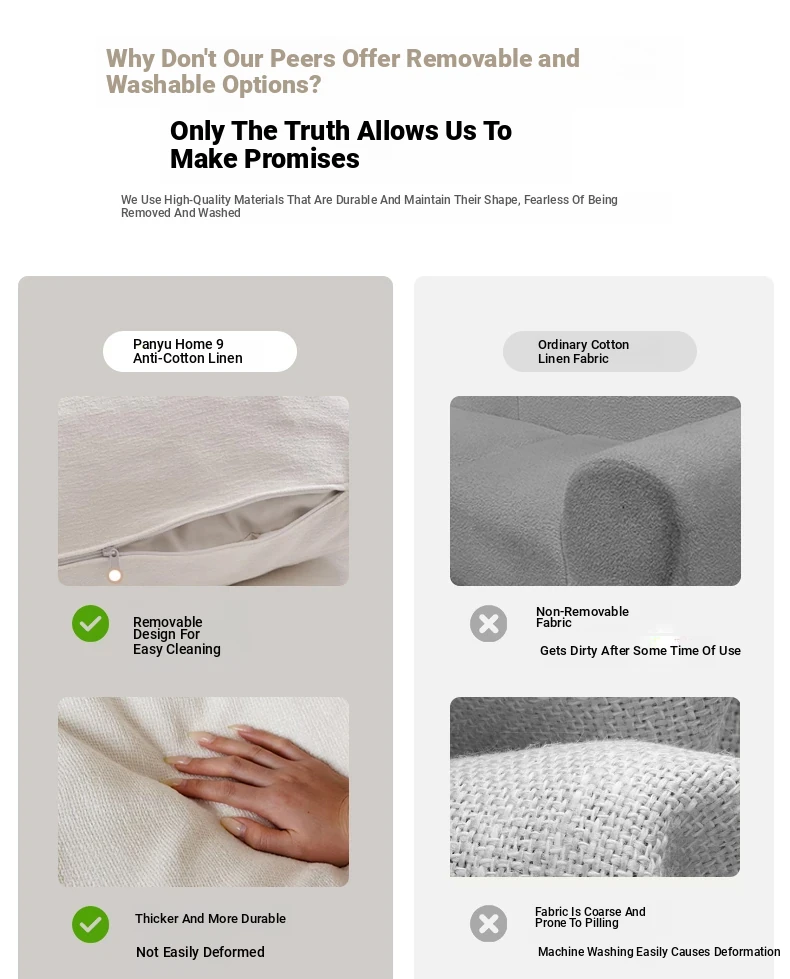790x979 pixels.
Task: Click the green checkmark beside Removable Design
Action: pos(91,623)
